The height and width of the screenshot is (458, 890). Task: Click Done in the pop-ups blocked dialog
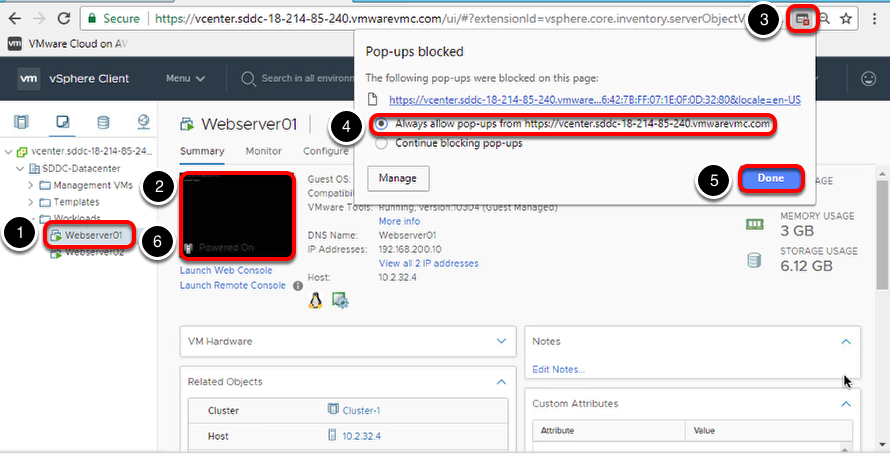point(771,178)
